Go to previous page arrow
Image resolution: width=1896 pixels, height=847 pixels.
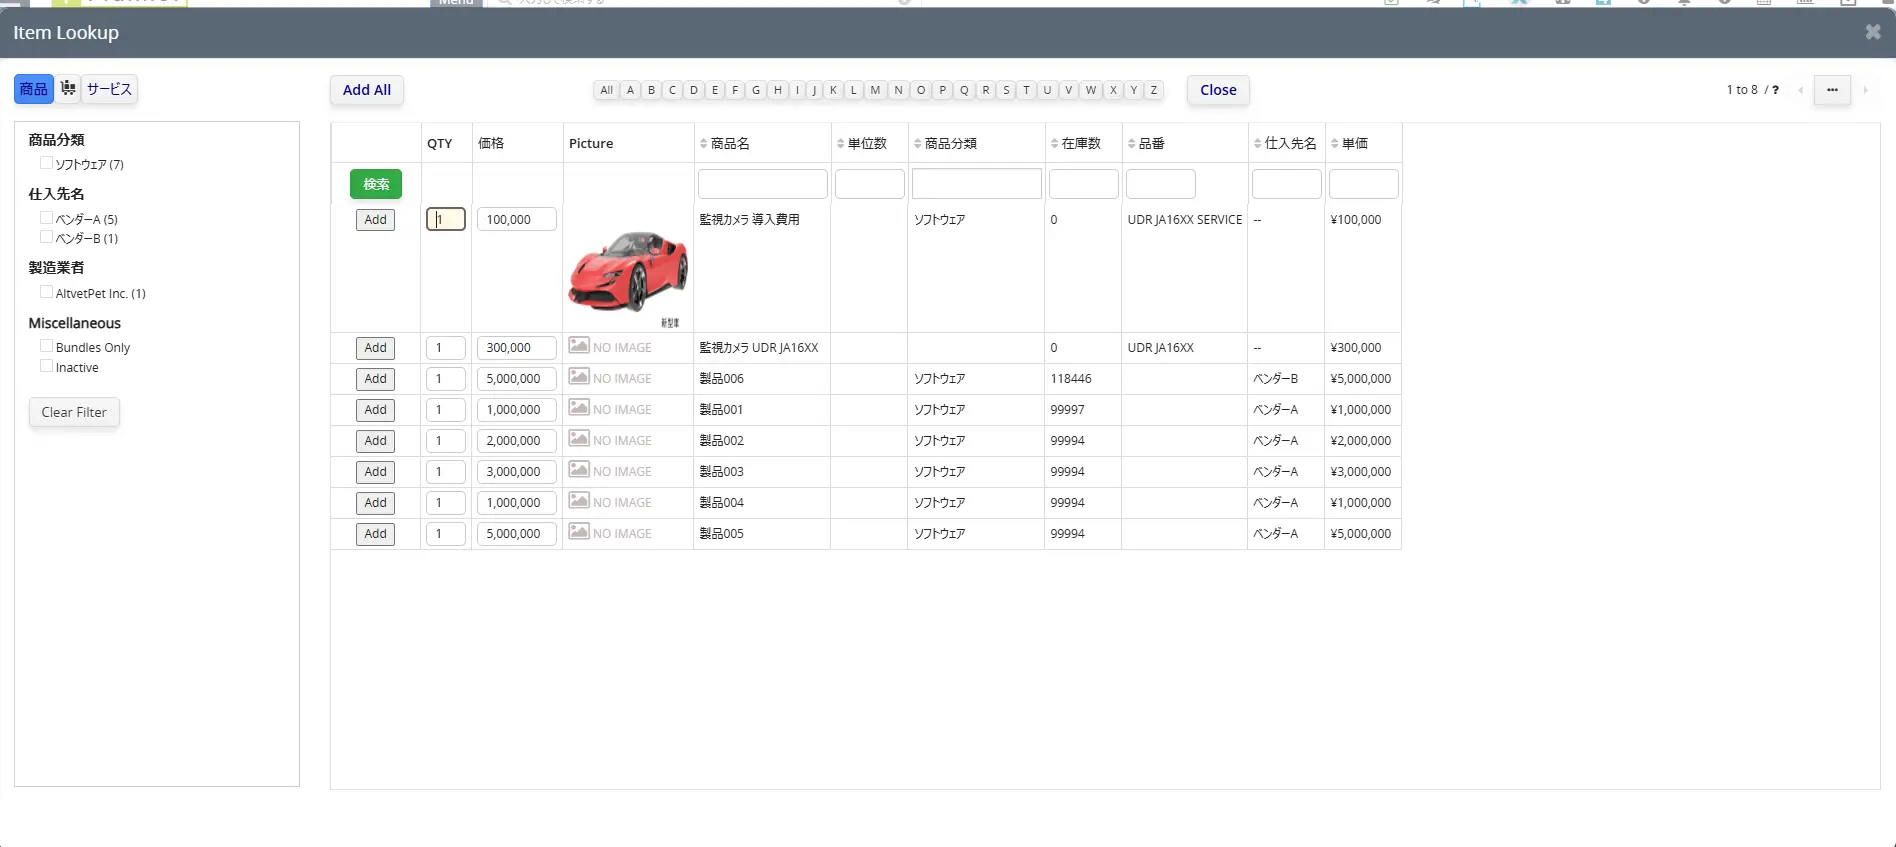1800,90
